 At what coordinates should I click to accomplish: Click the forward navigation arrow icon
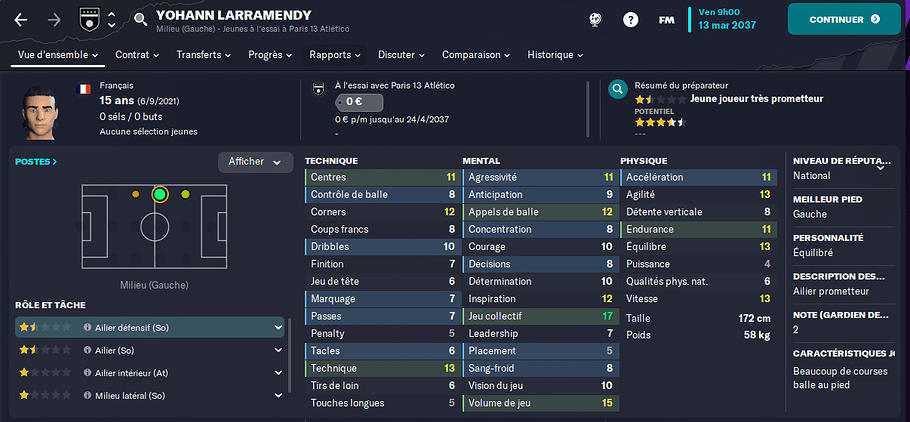tap(55, 20)
